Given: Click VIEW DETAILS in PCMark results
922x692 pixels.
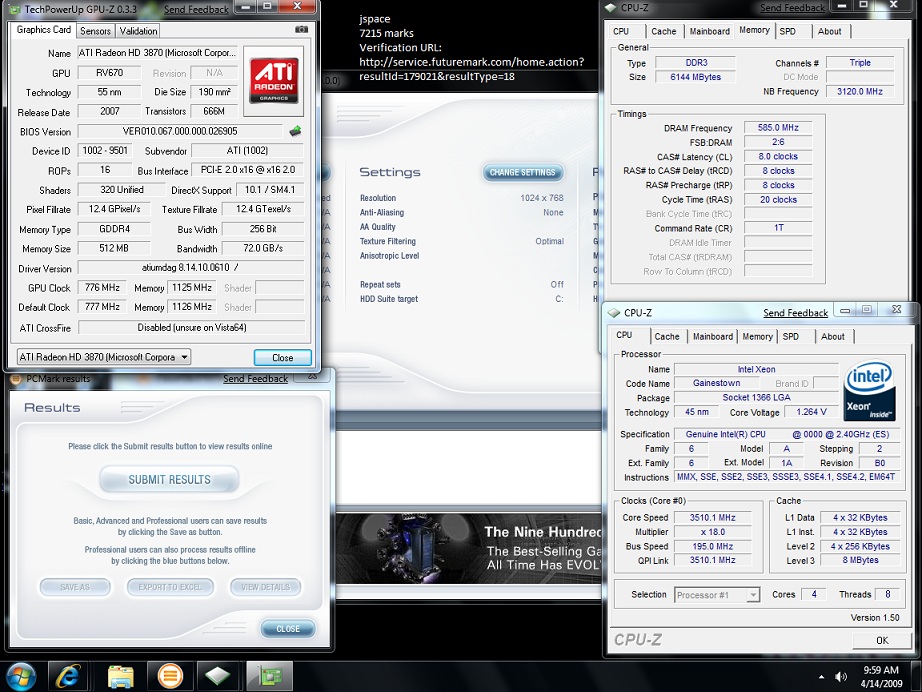Looking at the screenshot, I should [x=265, y=587].
